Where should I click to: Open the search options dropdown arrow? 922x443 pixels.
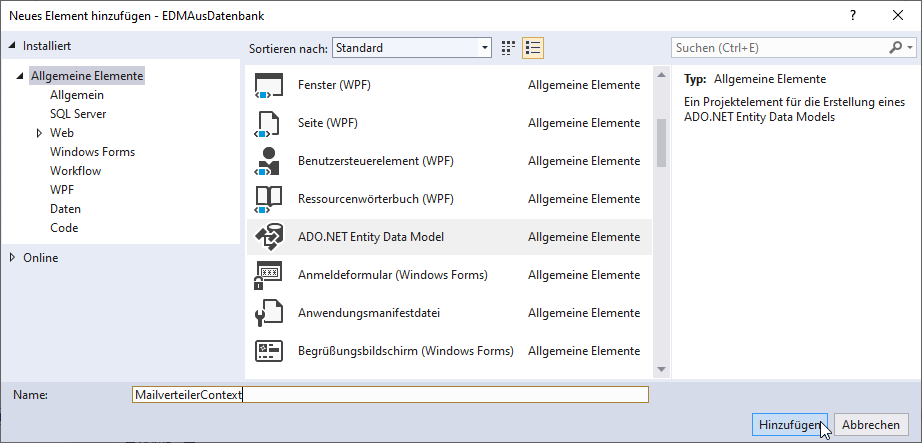[910, 48]
